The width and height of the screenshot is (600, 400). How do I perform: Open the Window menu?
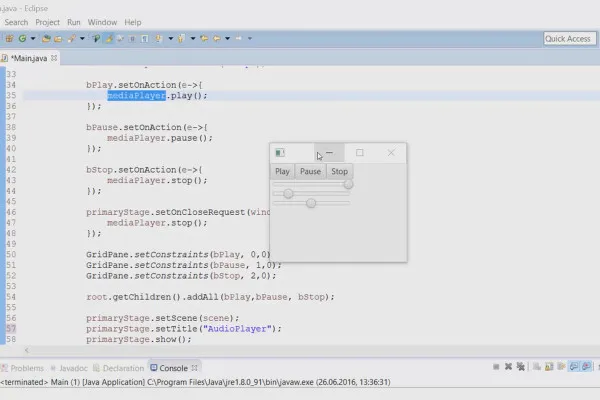coord(102,22)
